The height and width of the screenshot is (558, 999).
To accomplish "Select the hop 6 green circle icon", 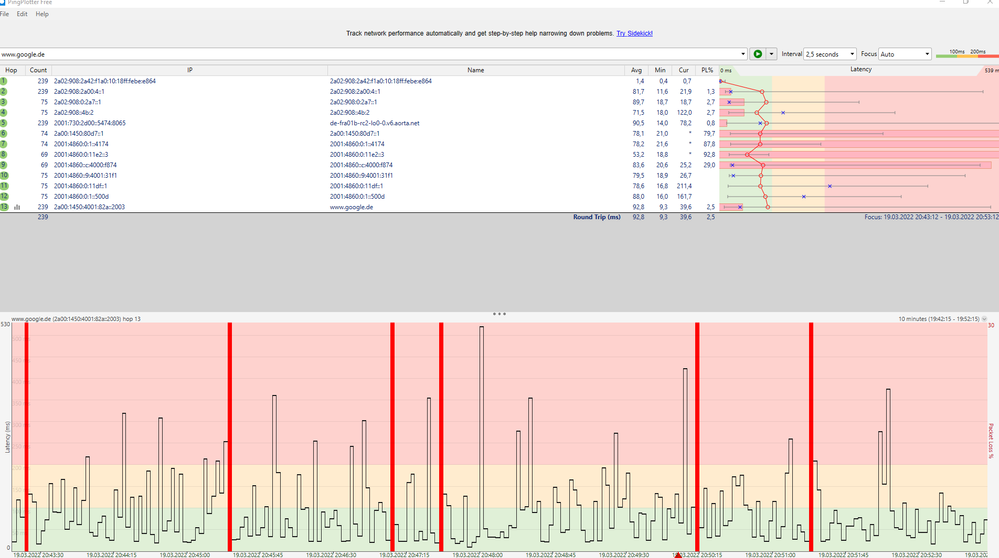I will [4, 134].
